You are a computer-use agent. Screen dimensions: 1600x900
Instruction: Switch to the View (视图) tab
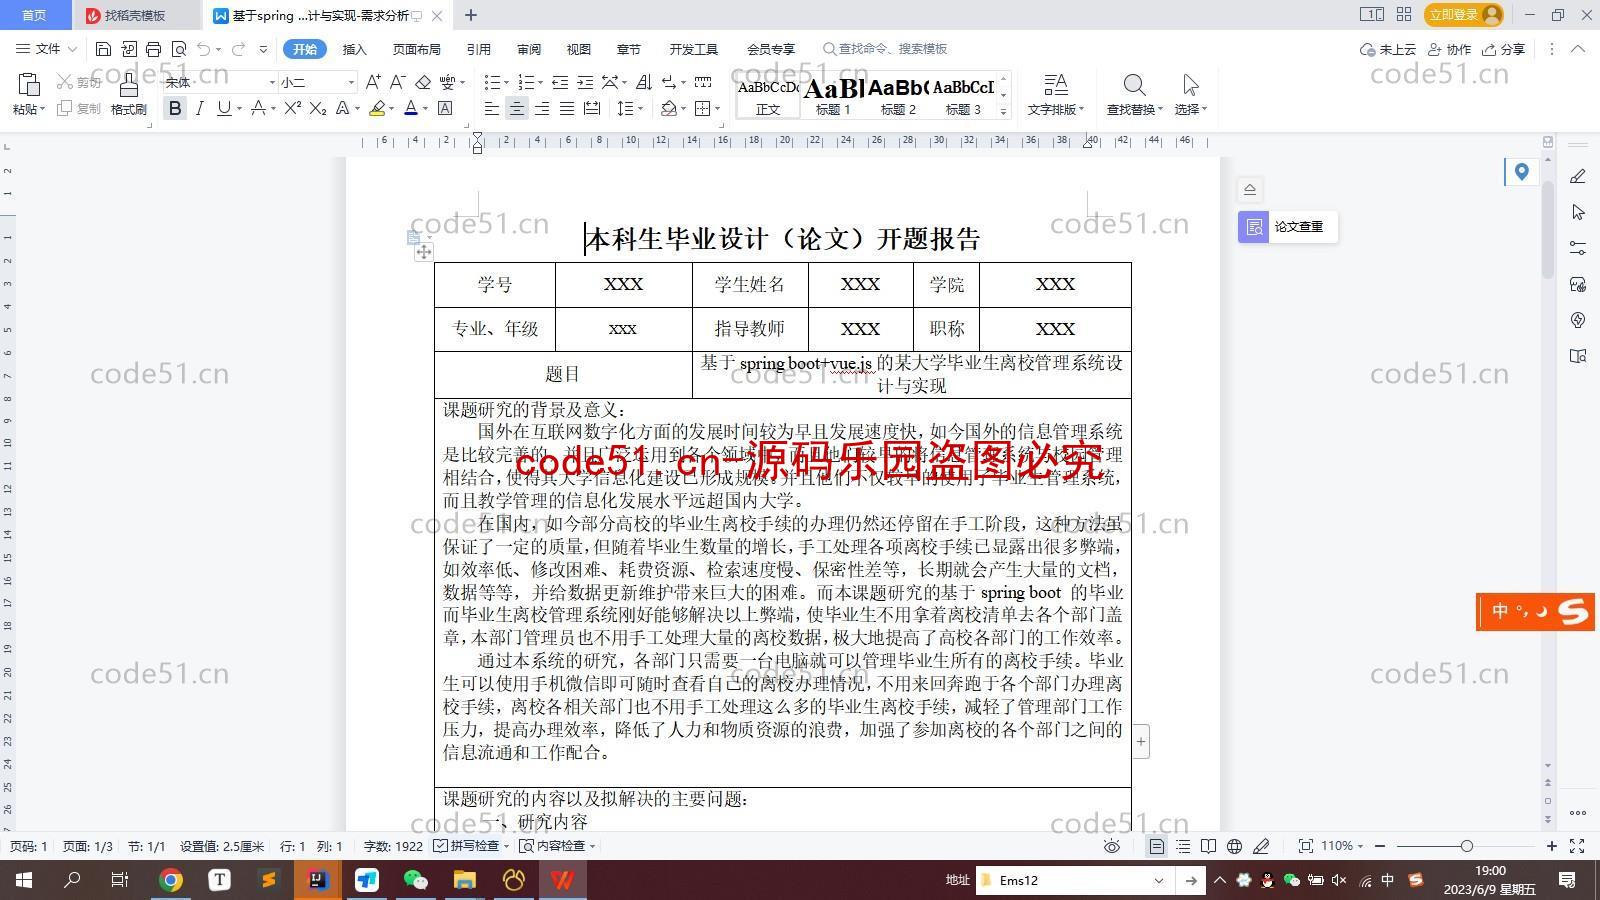pos(578,49)
